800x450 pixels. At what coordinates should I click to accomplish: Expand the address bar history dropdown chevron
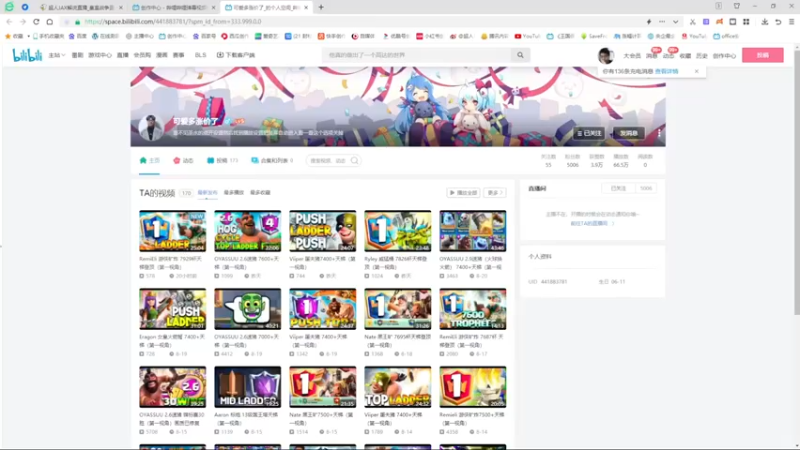click(x=675, y=22)
